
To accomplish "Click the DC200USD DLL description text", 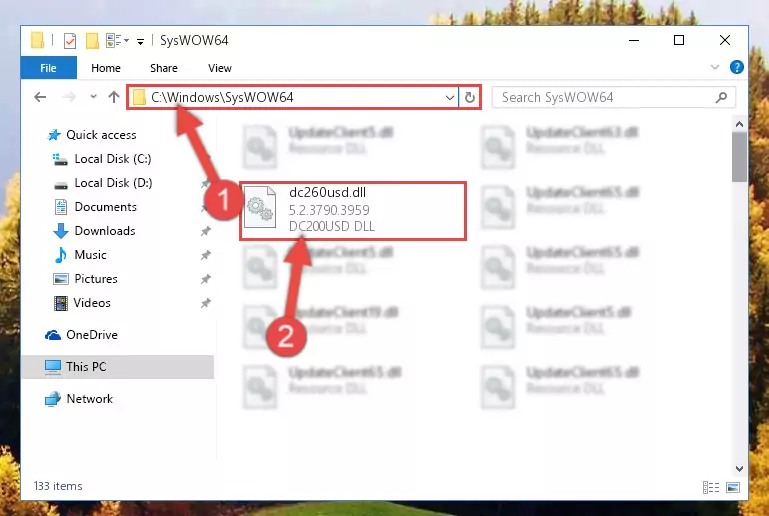I will coord(332,227).
